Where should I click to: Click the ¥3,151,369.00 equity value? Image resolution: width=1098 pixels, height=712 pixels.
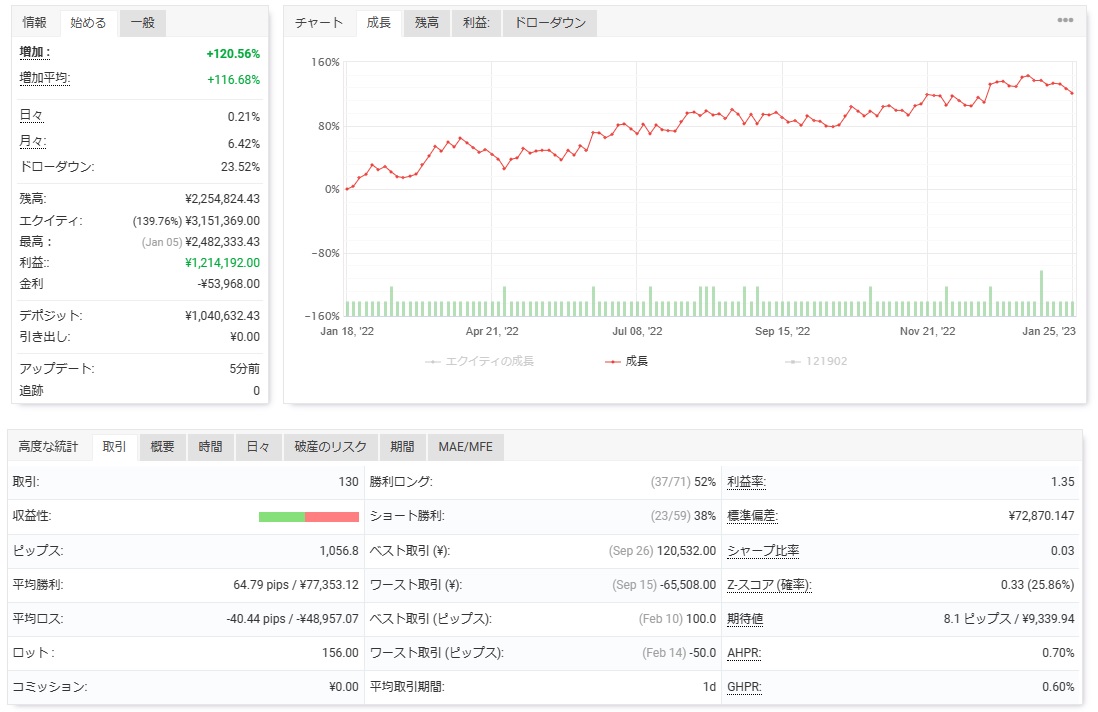pyautogui.click(x=223, y=221)
